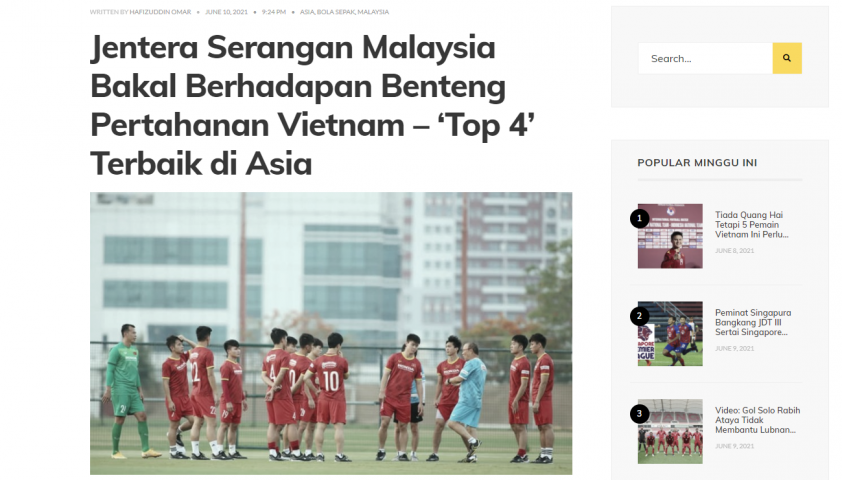Open thumbnail of Rabih Ataya video article

(x=670, y=431)
